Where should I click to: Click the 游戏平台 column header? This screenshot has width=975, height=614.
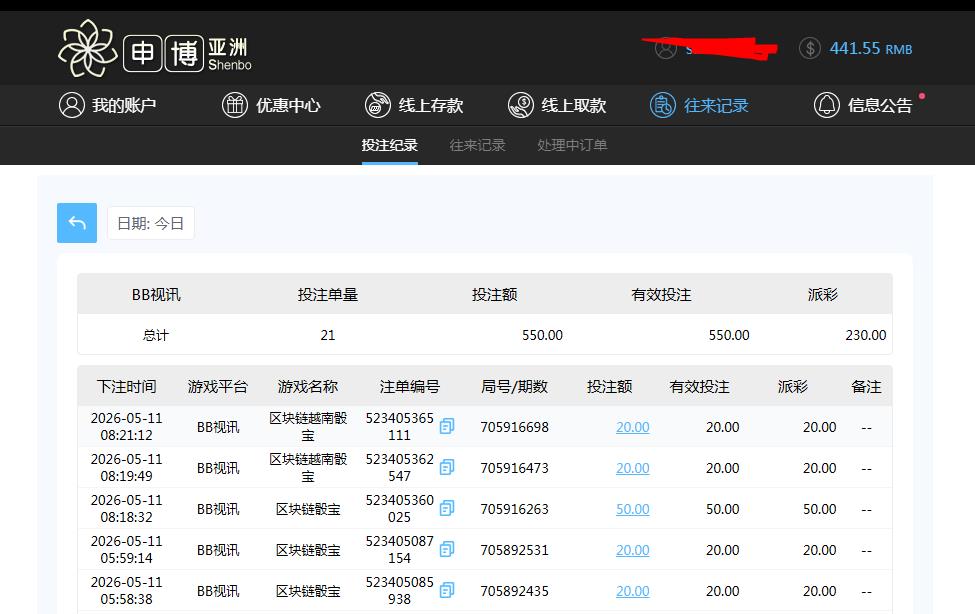pos(218,387)
